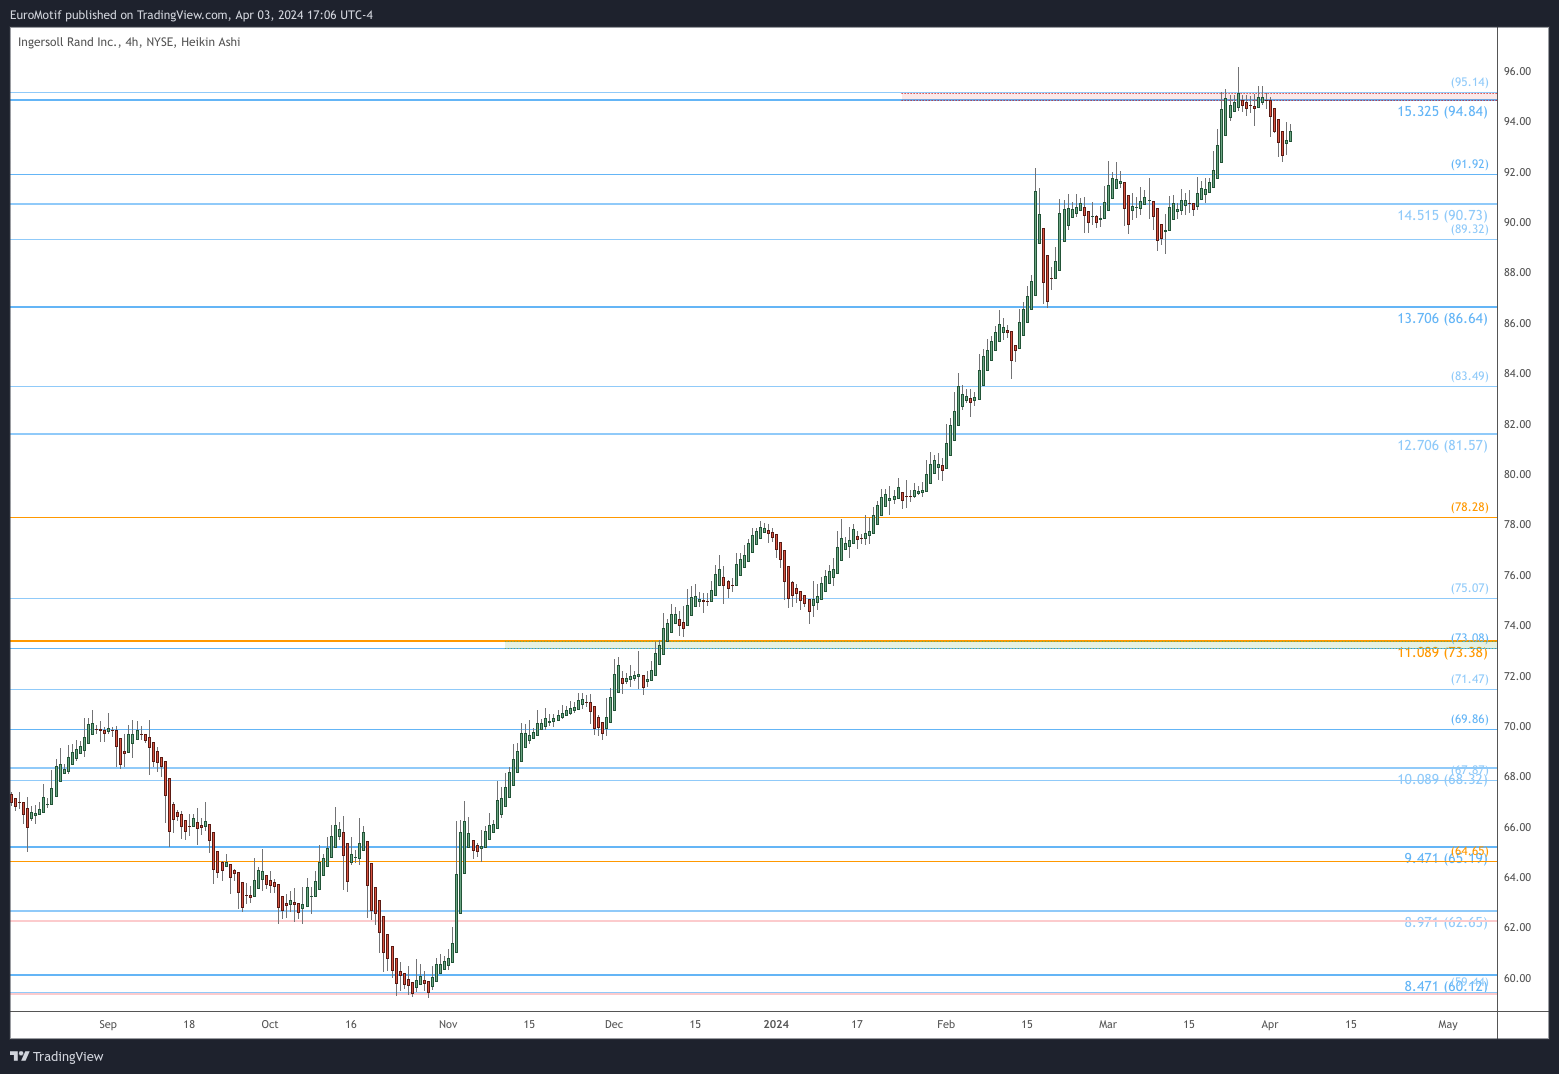Viewport: 1559px width, 1074px height.
Task: Select the 15.325 (94.84) level label
Action: tap(1442, 111)
